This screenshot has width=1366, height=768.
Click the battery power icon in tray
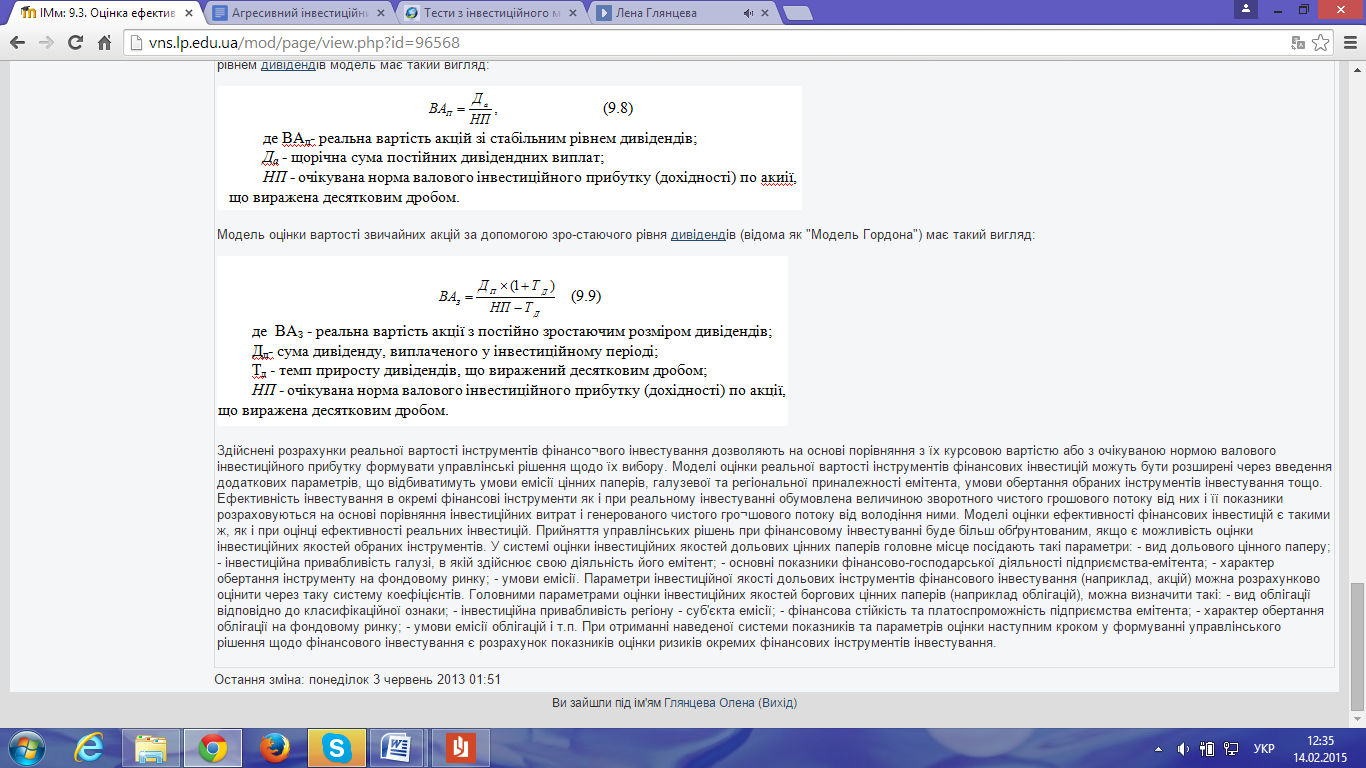1206,748
